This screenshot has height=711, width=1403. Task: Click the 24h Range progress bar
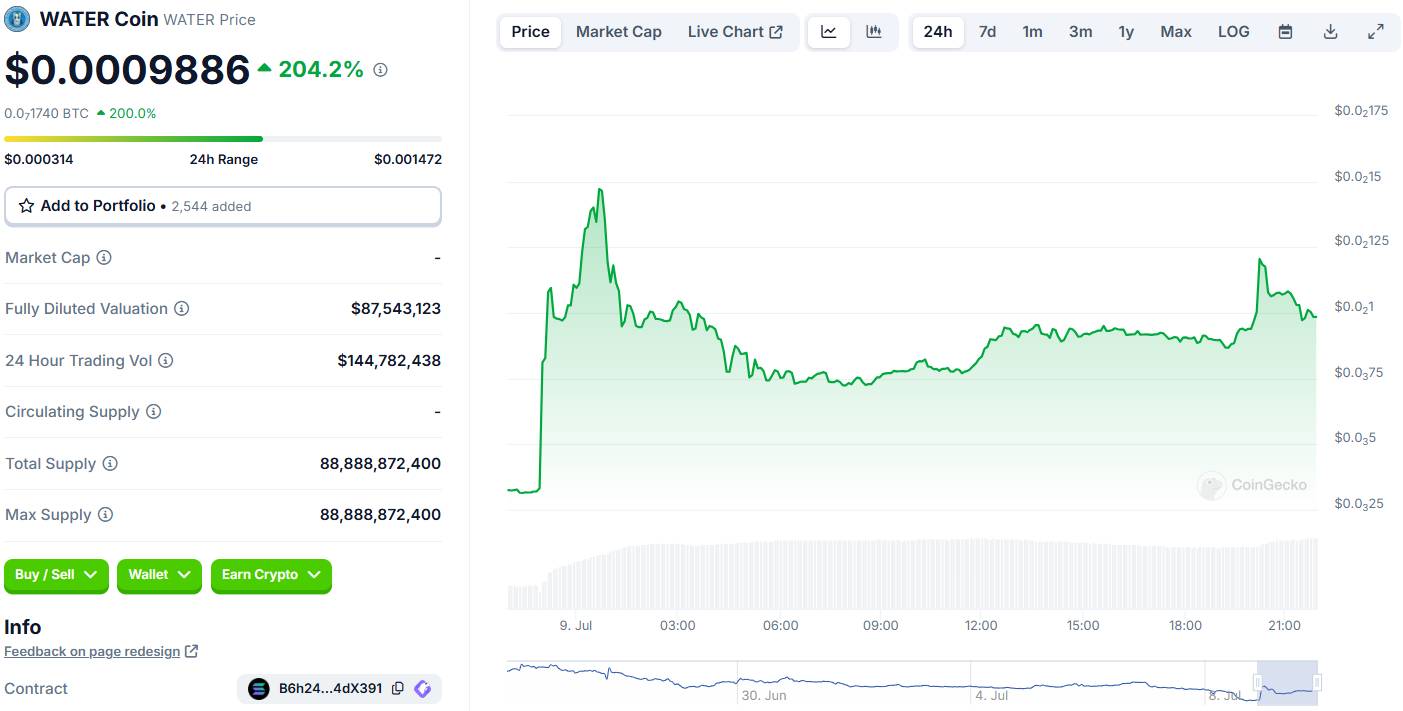tap(223, 139)
